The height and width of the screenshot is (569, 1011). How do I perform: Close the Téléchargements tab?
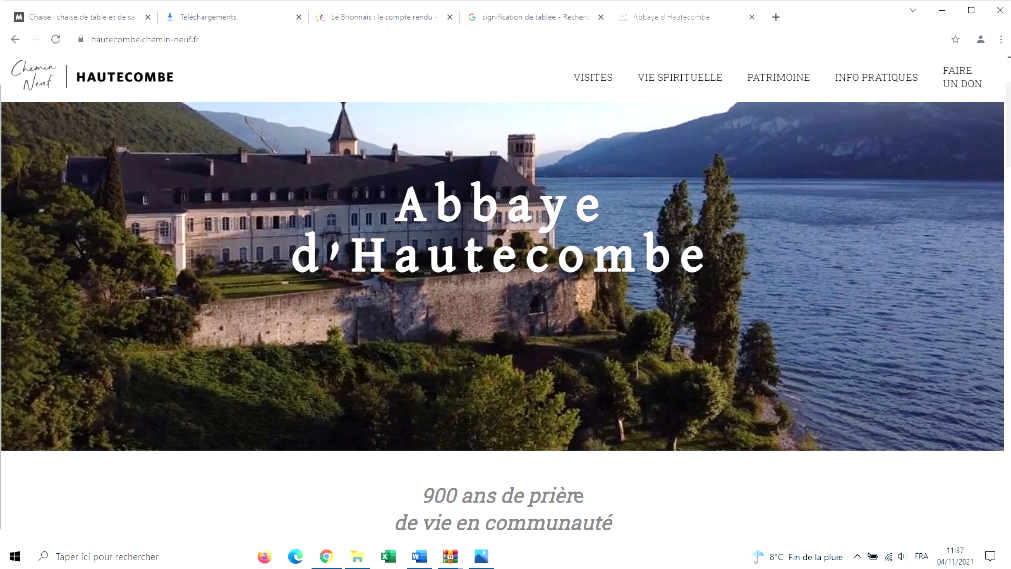[299, 17]
